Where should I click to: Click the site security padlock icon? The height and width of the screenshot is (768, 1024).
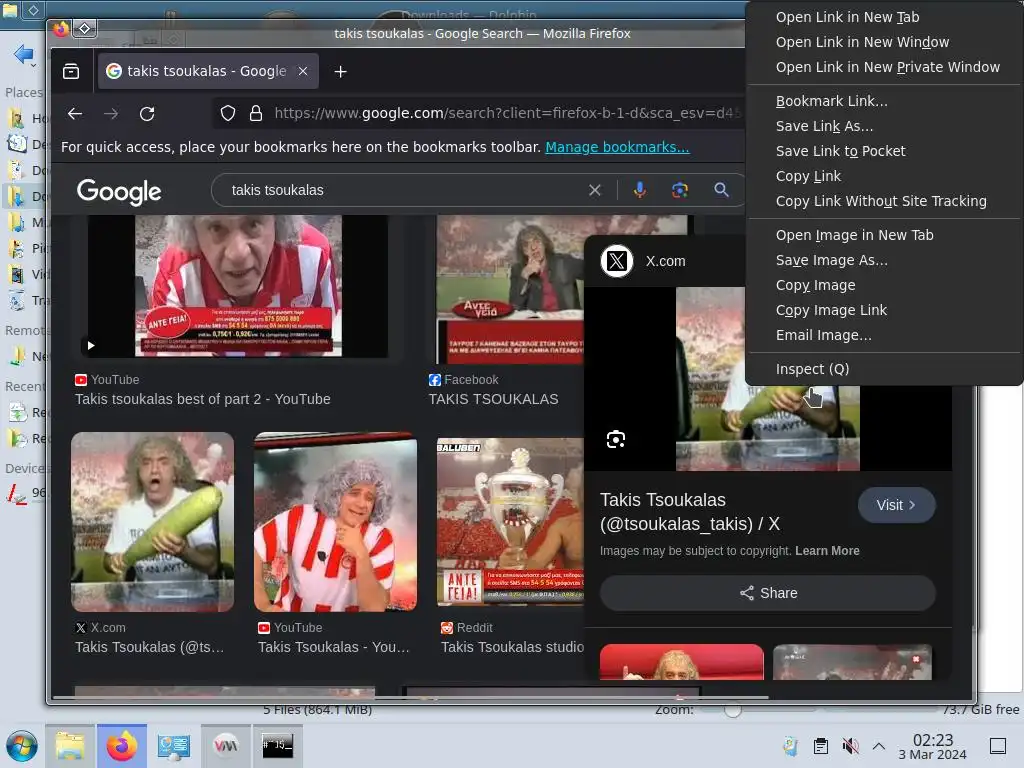point(256,114)
